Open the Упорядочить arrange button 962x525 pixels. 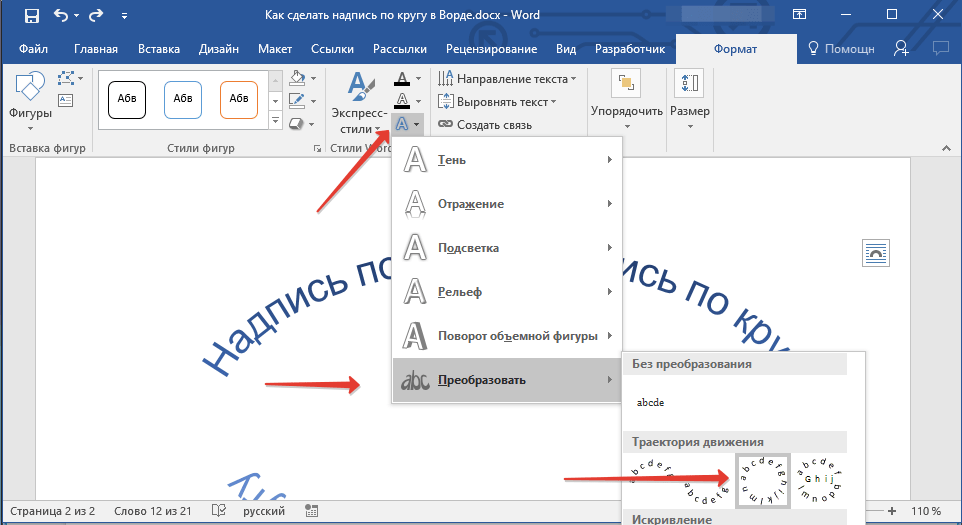tap(627, 100)
